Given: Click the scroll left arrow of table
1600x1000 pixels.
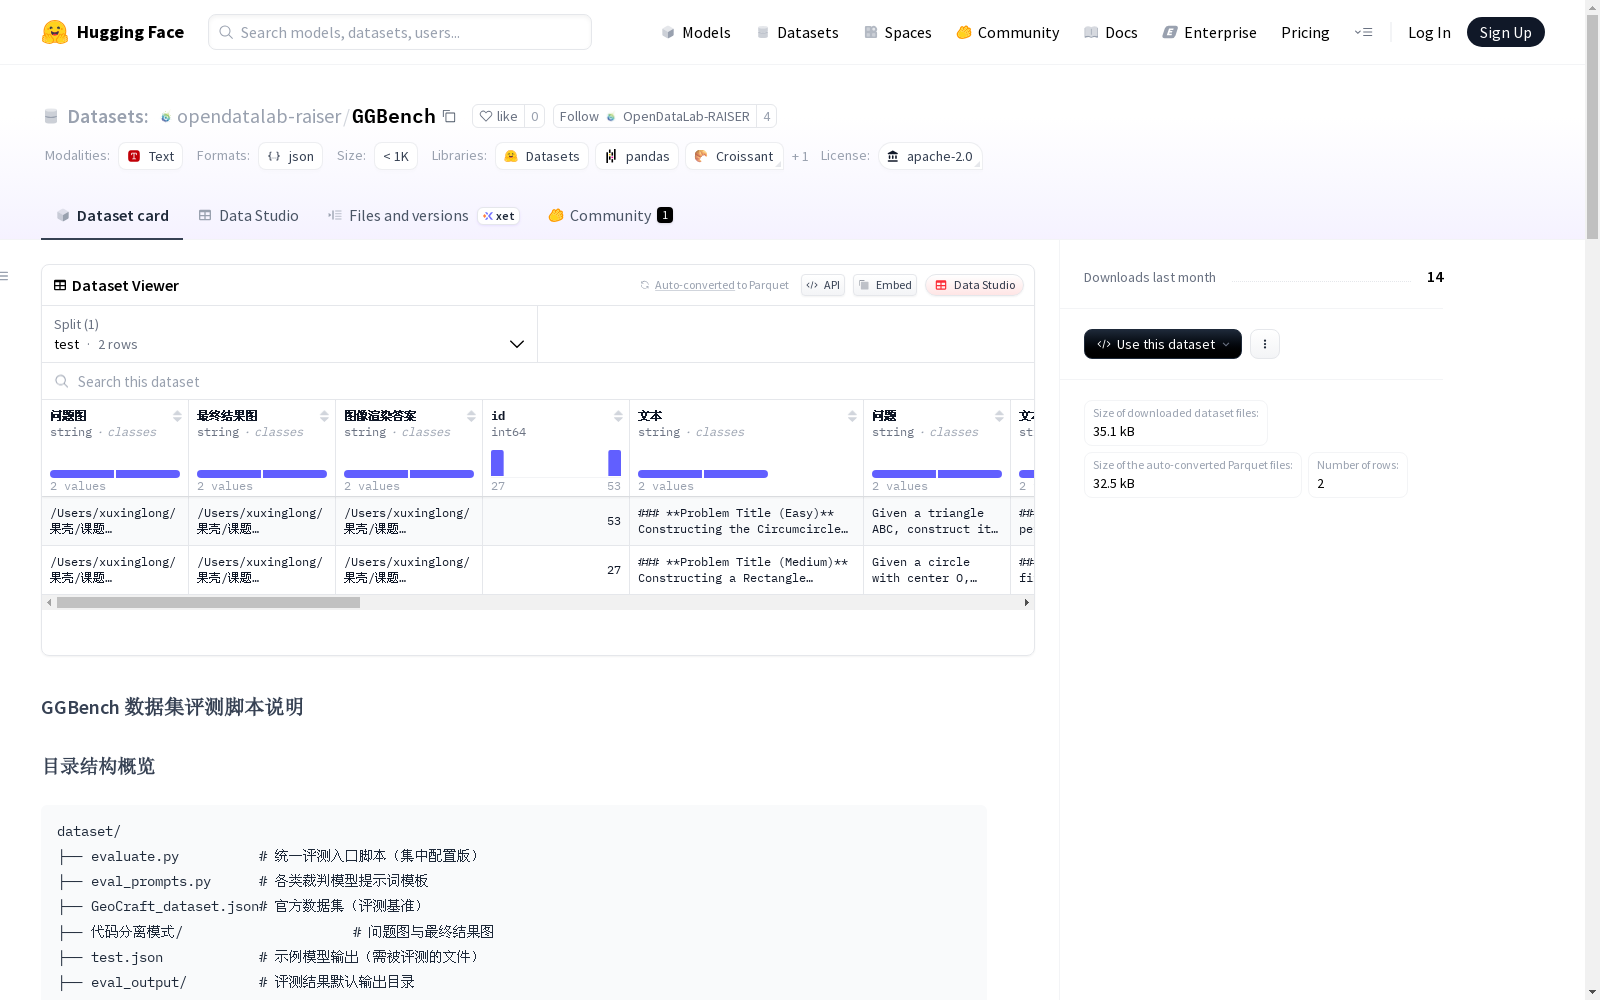Looking at the screenshot, I should [x=49, y=602].
